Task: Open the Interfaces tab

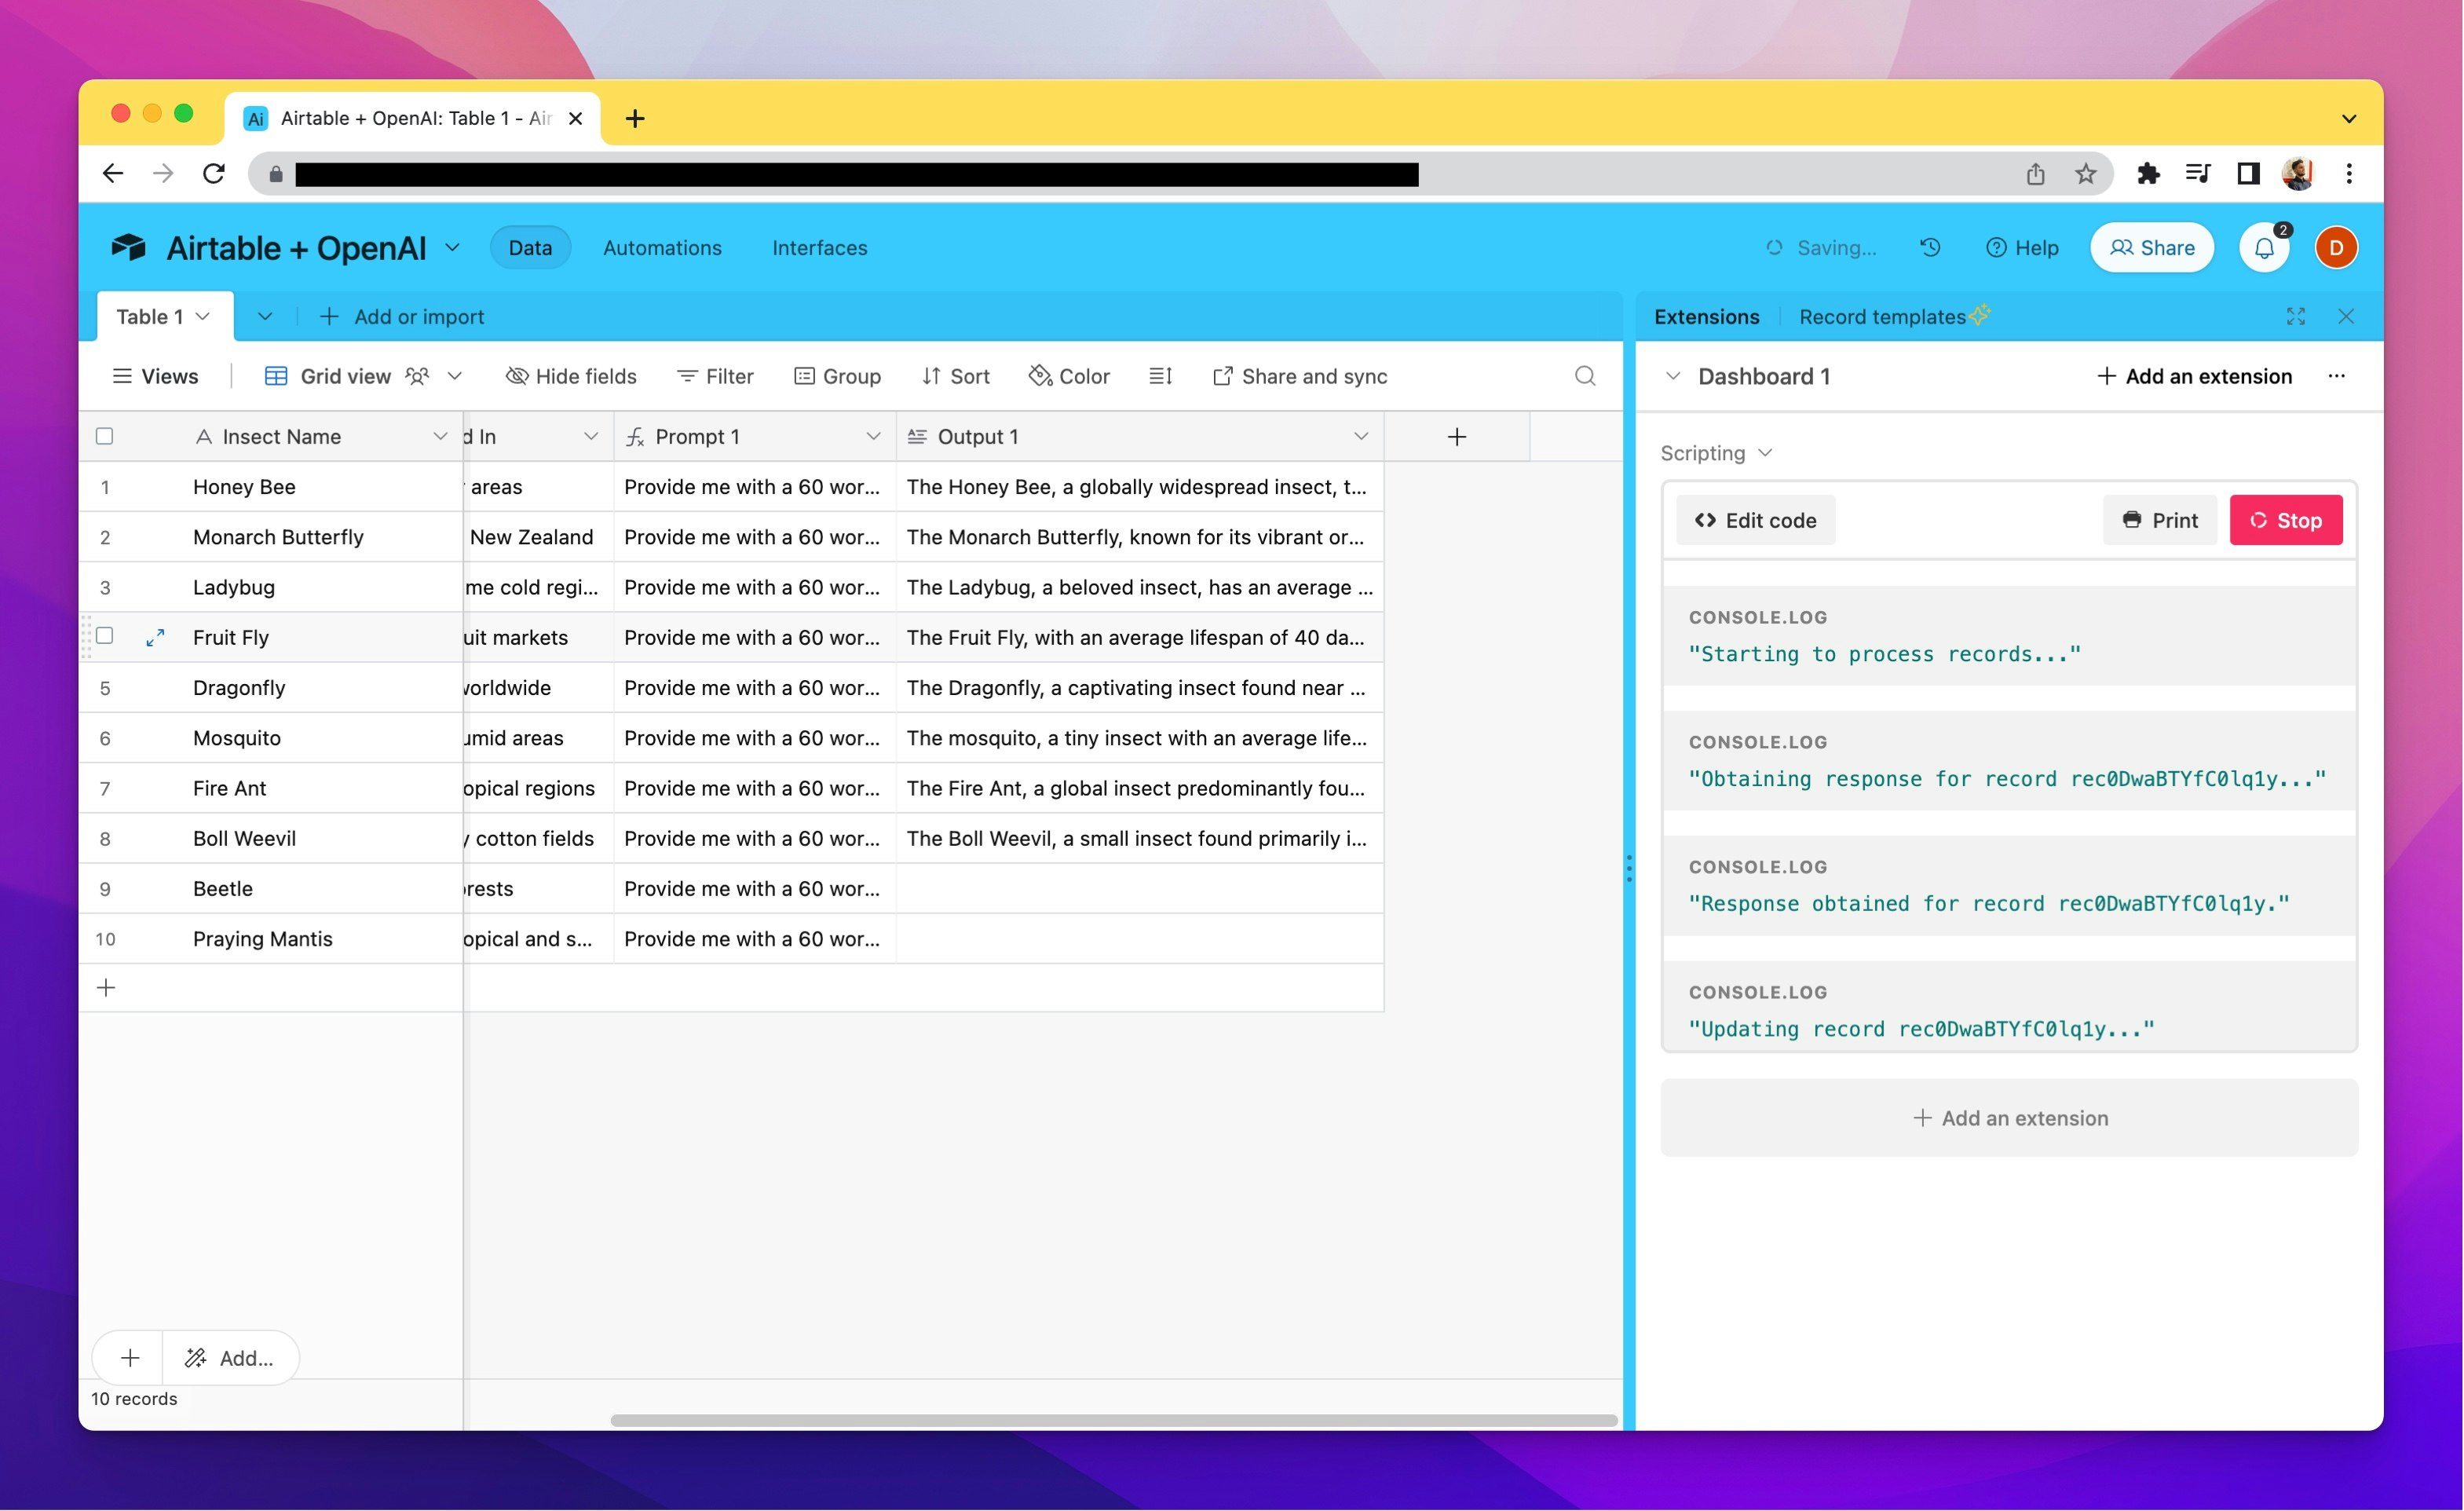Action: pyautogui.click(x=819, y=247)
